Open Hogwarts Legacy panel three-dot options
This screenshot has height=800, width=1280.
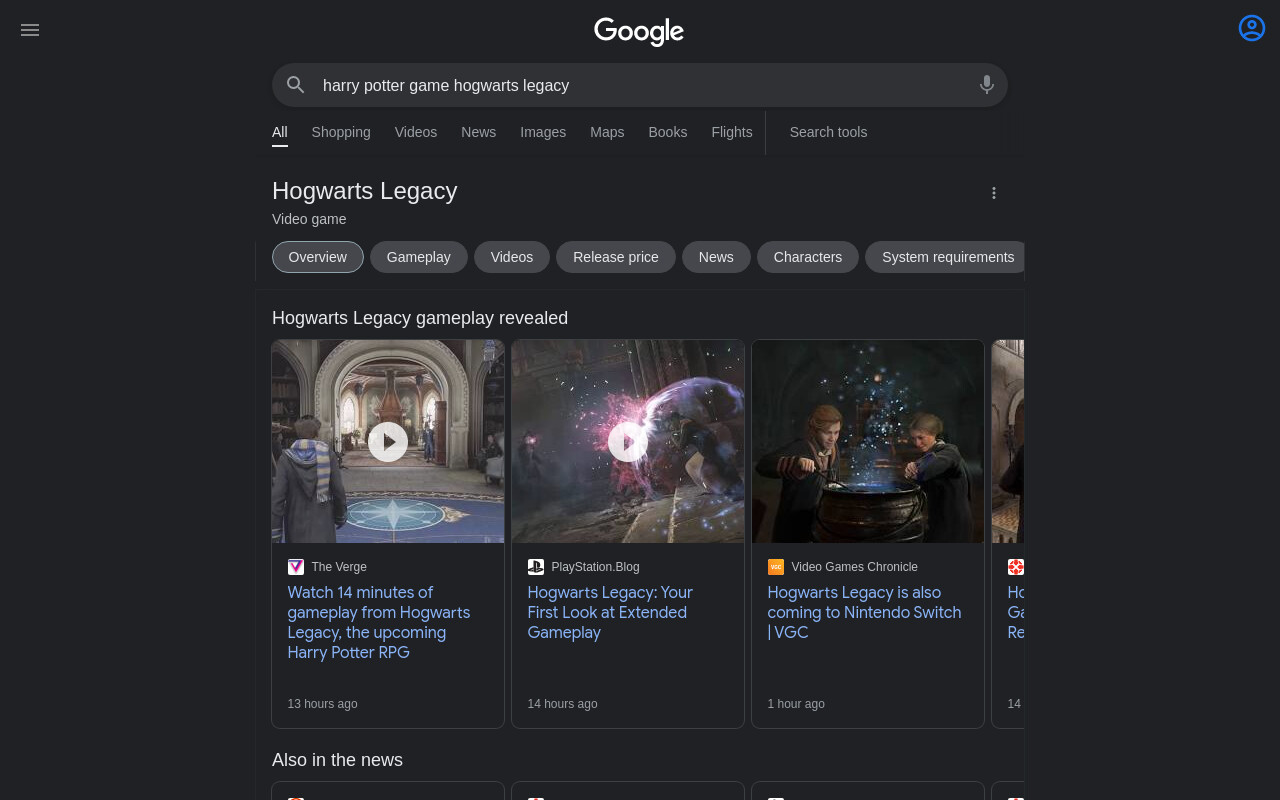pyautogui.click(x=994, y=193)
